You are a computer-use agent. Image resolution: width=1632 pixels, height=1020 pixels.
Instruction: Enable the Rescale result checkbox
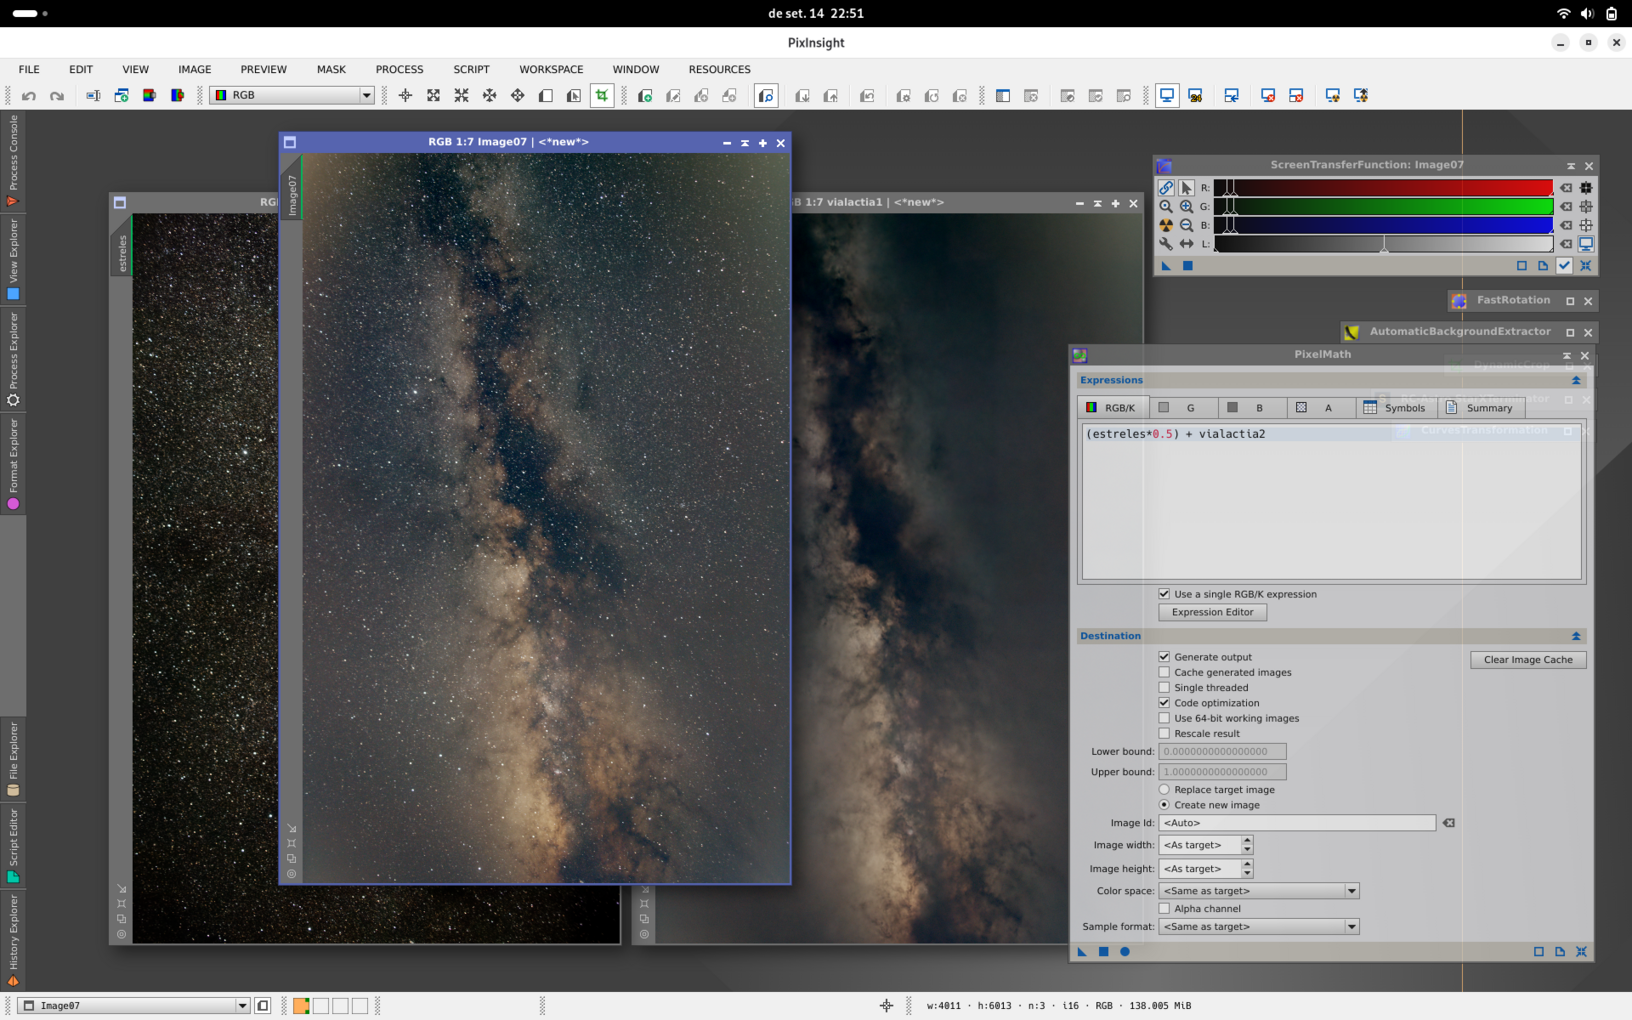1164,733
